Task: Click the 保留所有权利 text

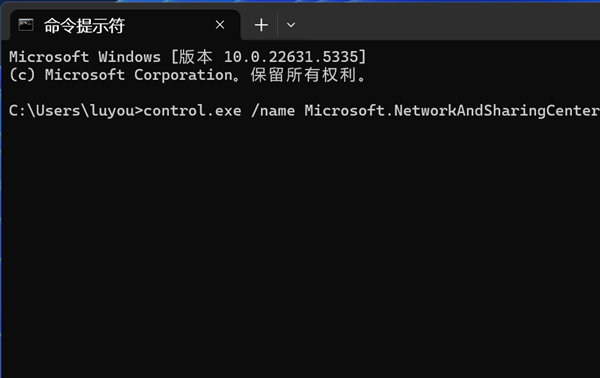Action: tap(303, 75)
